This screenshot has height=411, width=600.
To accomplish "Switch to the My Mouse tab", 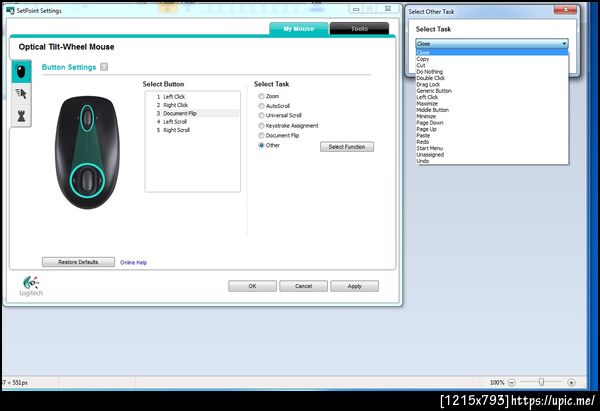I will coord(299,28).
